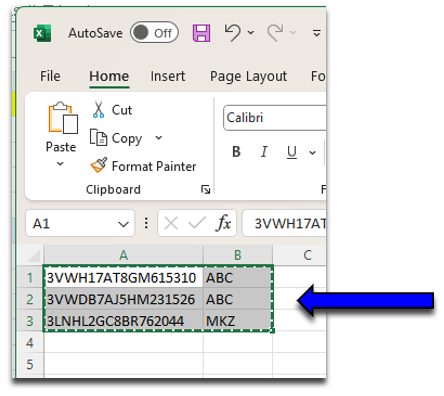Viewport: 444px width, 396px height.
Task: Click the Enter checkmark in formula bar
Action: [x=197, y=223]
